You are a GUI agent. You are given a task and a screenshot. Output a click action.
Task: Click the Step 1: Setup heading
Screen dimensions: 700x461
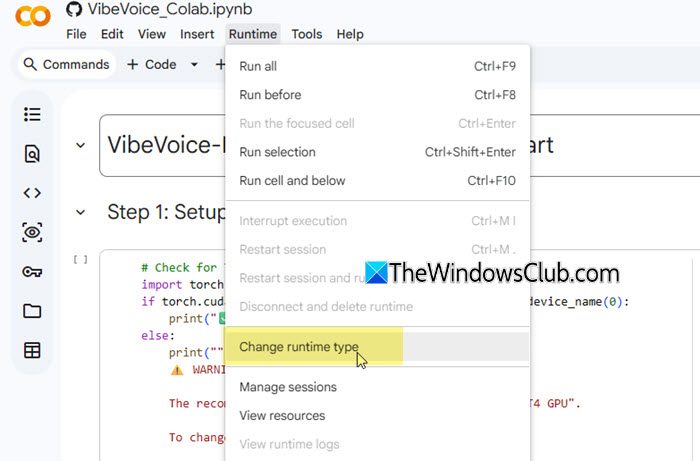[167, 212]
